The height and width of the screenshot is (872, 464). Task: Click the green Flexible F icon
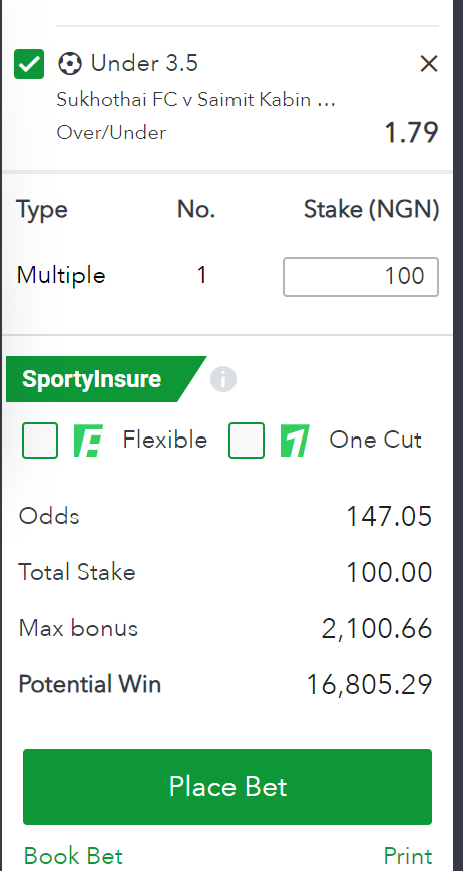click(89, 440)
